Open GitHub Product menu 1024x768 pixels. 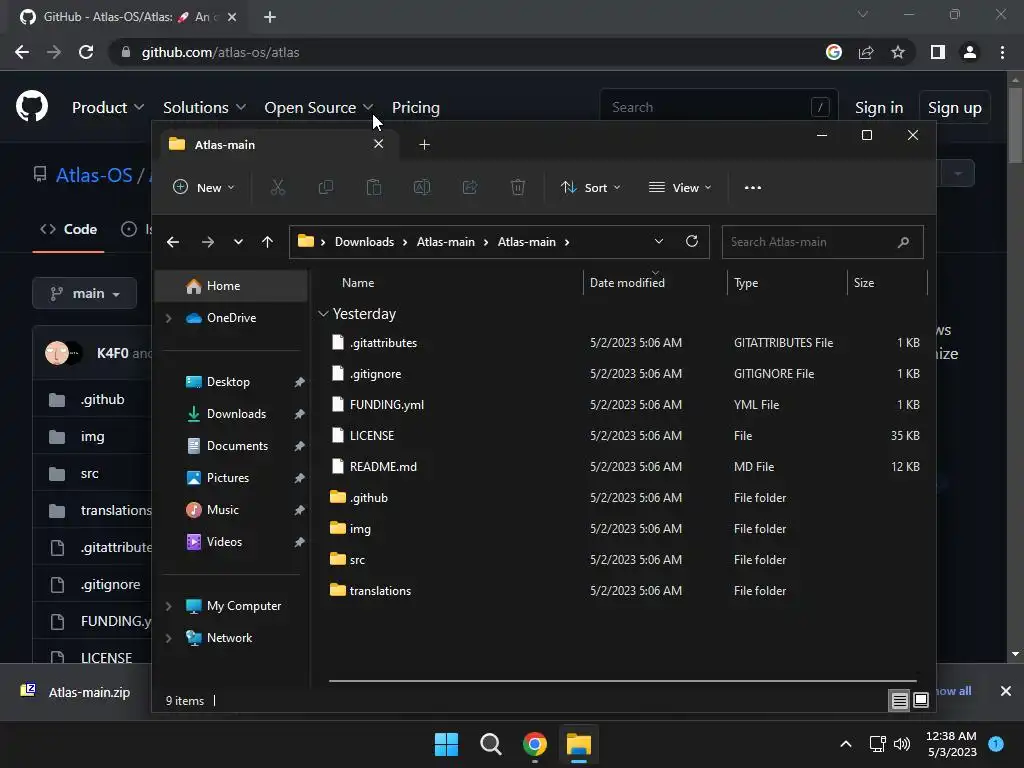coord(108,108)
